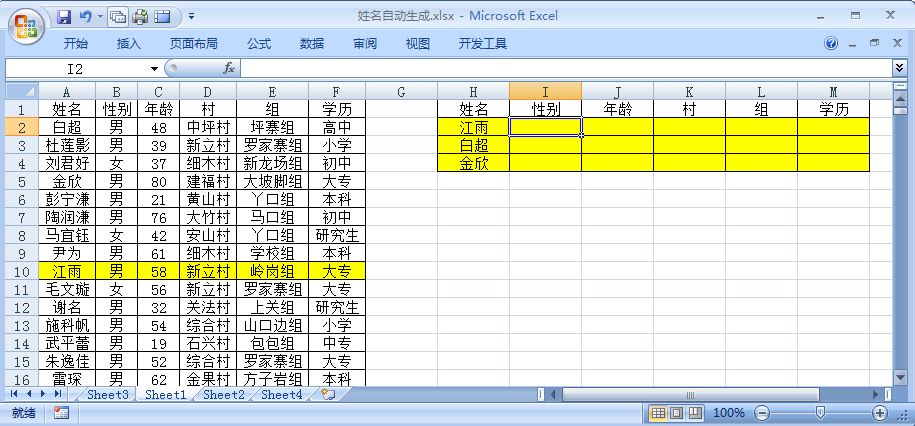Click cell containing 罗家寨组 in row 3
915x426 pixels.
pos(273,145)
